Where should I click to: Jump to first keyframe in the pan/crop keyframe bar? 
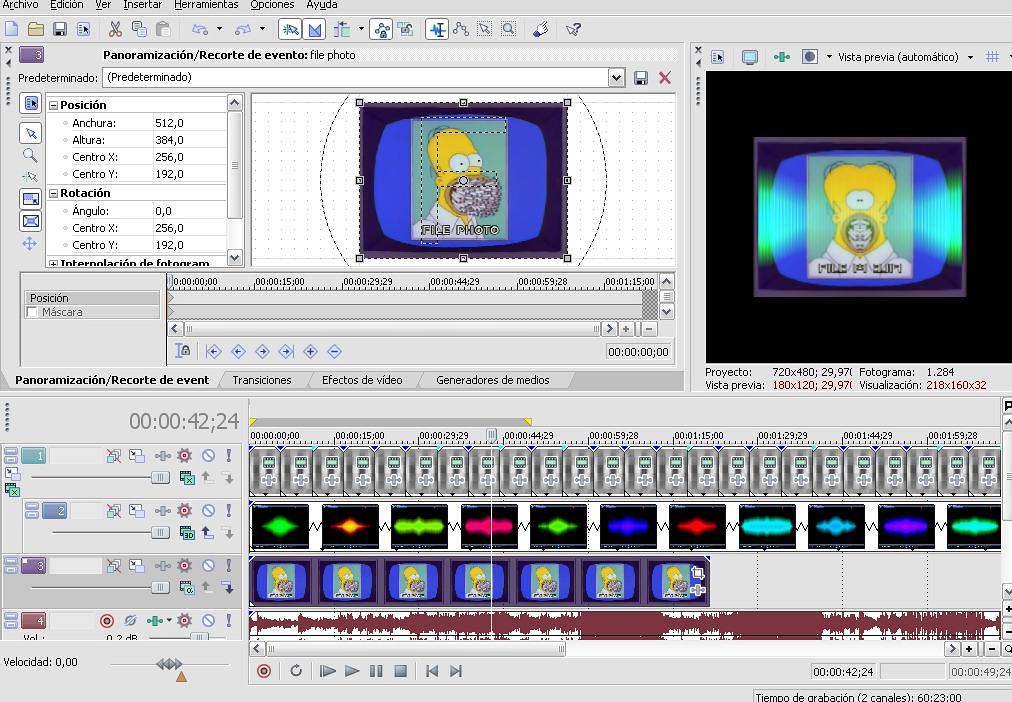[213, 352]
